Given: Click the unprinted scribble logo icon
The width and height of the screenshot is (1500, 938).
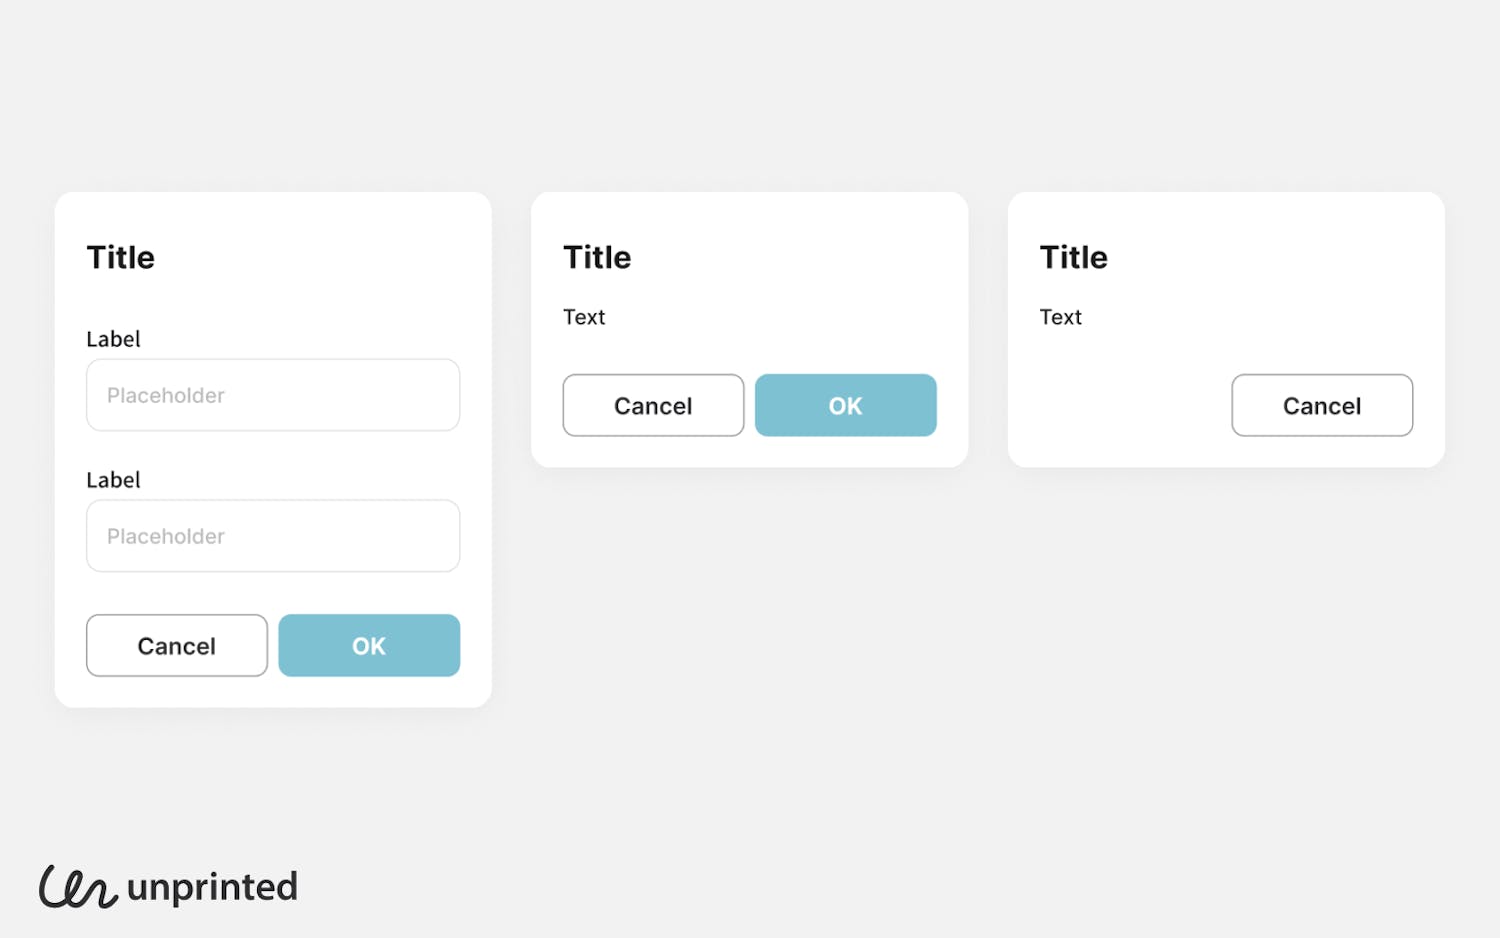Looking at the screenshot, I should pos(77,886).
